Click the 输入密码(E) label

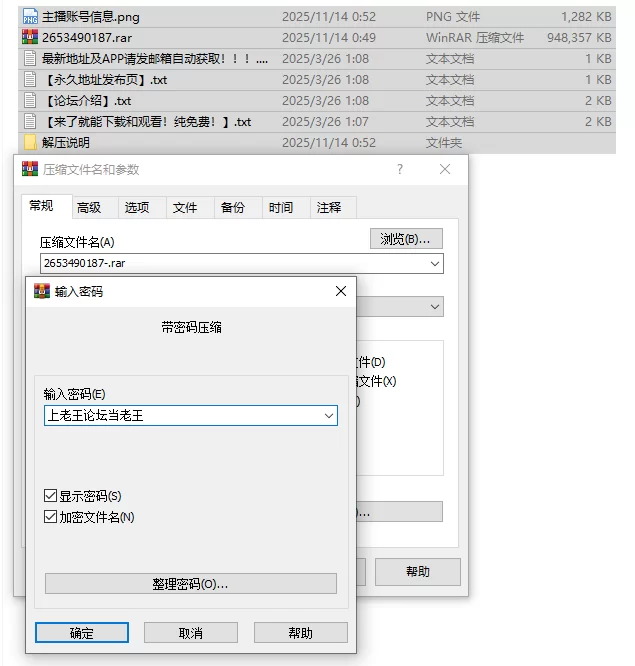pos(74,394)
